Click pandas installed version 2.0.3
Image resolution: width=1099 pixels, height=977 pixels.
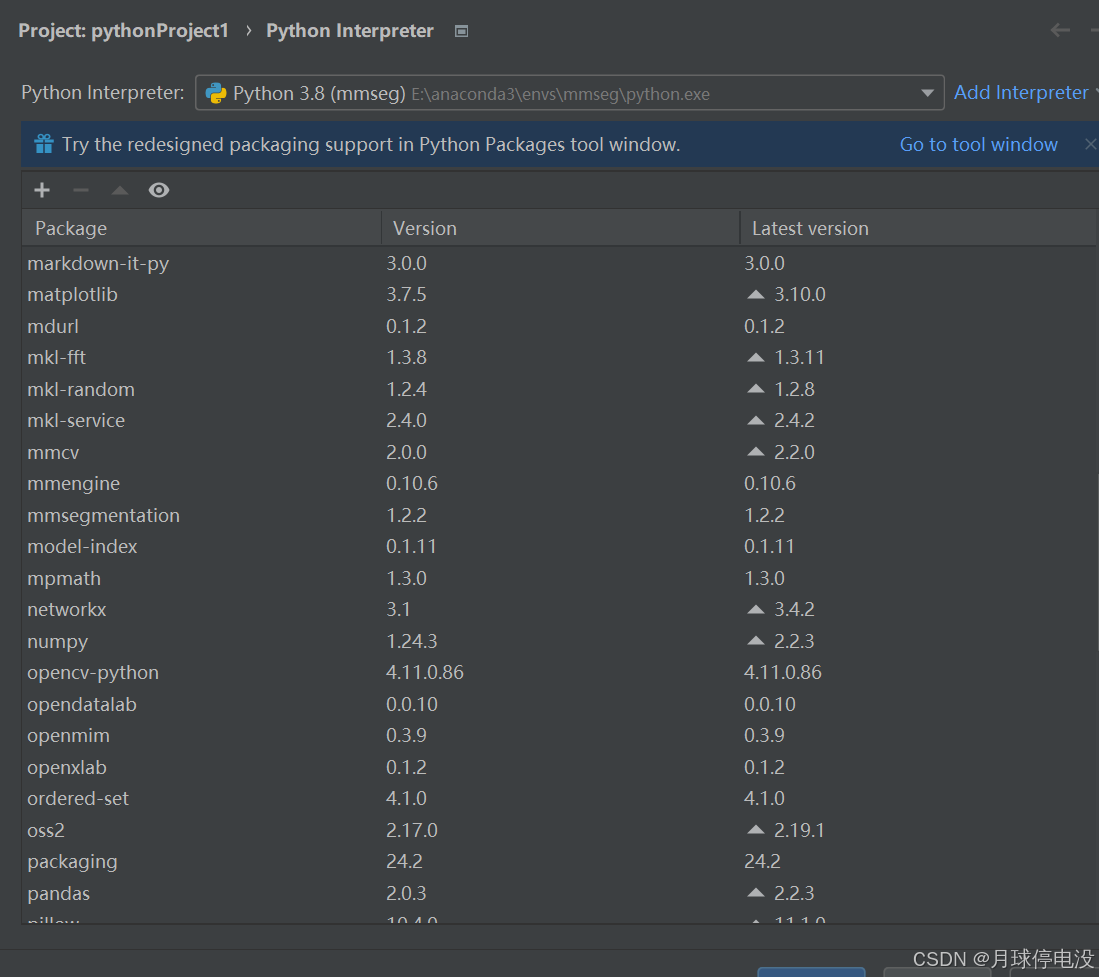point(406,893)
